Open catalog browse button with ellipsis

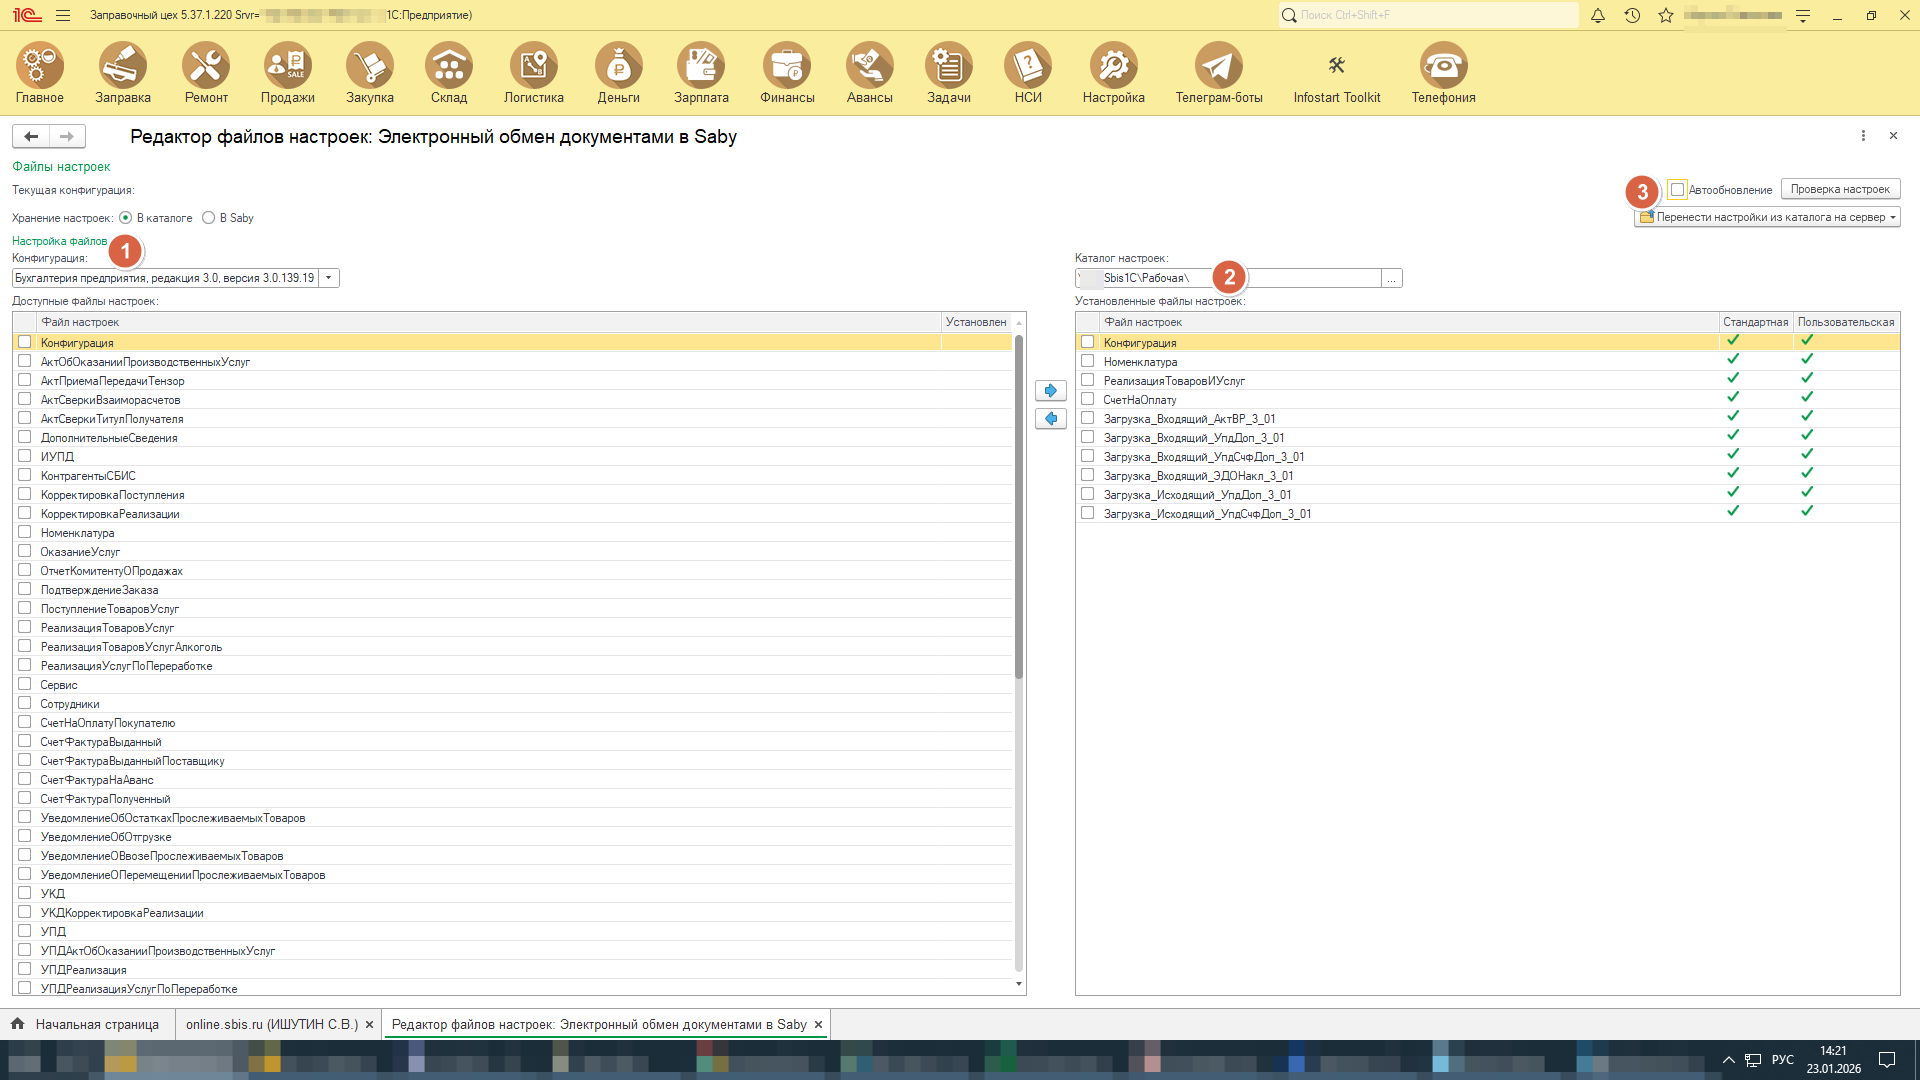(1391, 278)
